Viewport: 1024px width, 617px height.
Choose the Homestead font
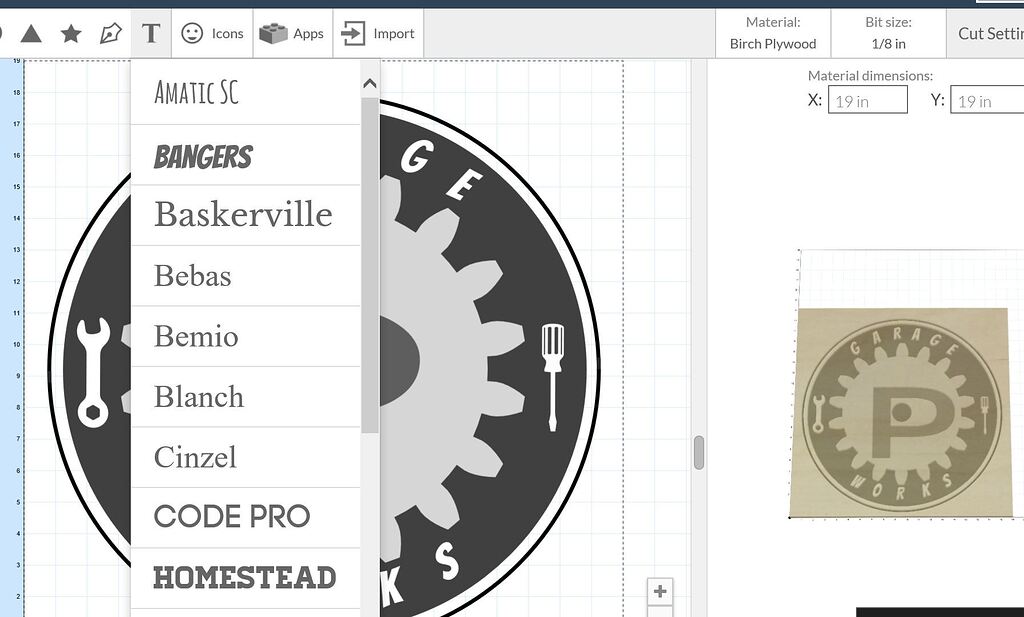click(x=244, y=577)
